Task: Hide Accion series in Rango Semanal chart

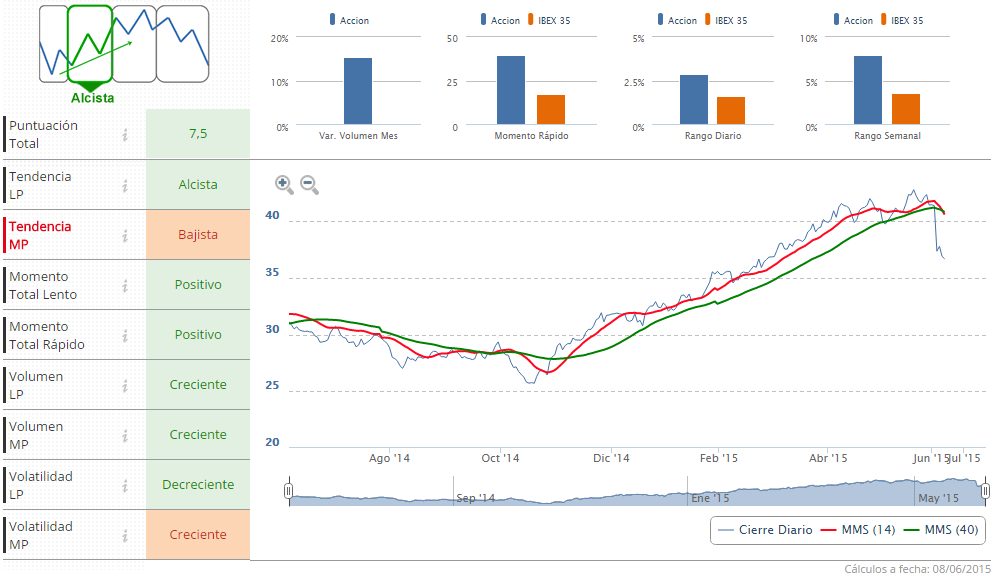Action: (x=851, y=20)
